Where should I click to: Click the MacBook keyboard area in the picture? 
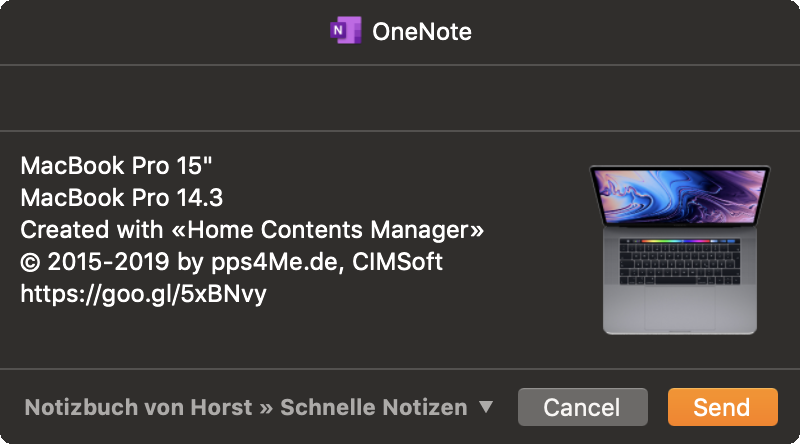[680, 262]
